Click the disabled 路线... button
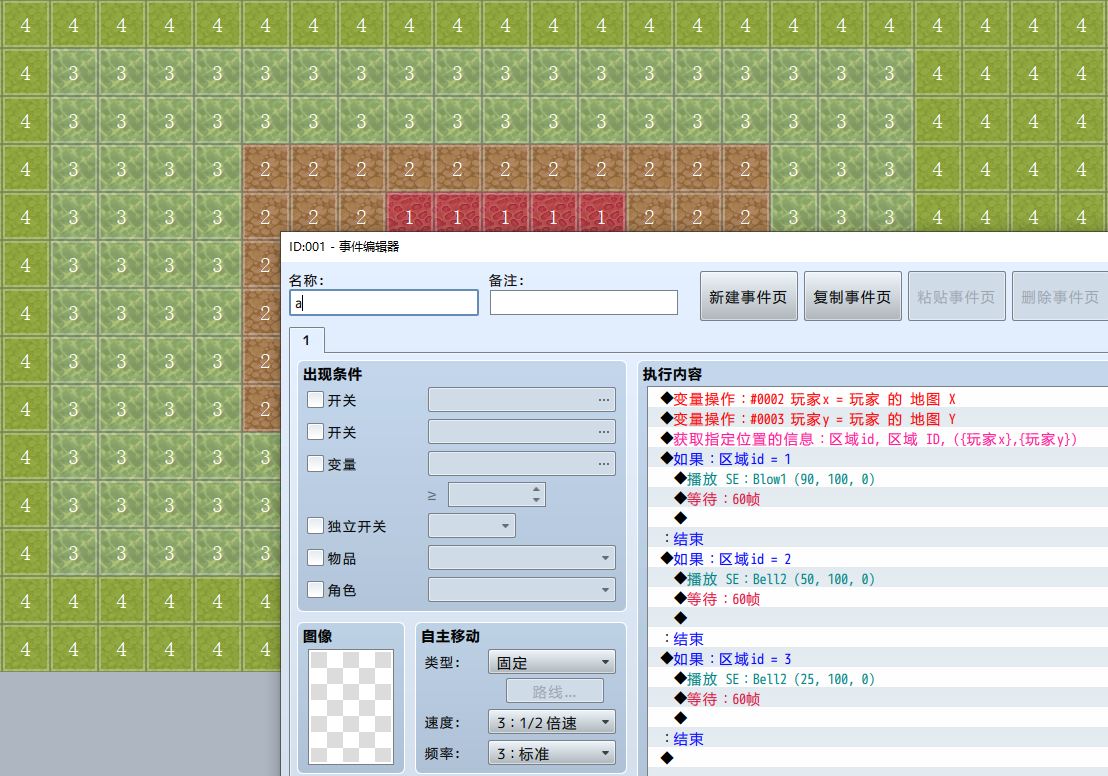Viewport: 1108px width, 776px height. (555, 692)
